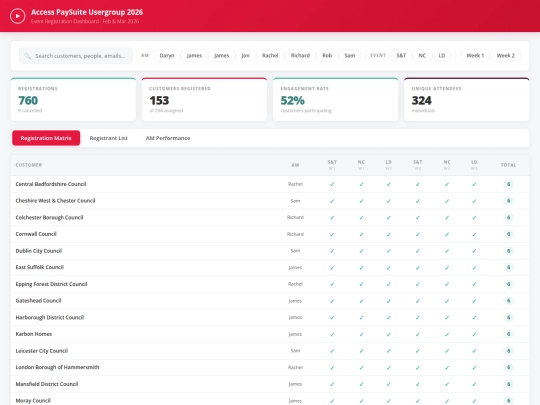Toggle the Richard AM filter chip
Screen dimensions: 540x405
(300, 55)
